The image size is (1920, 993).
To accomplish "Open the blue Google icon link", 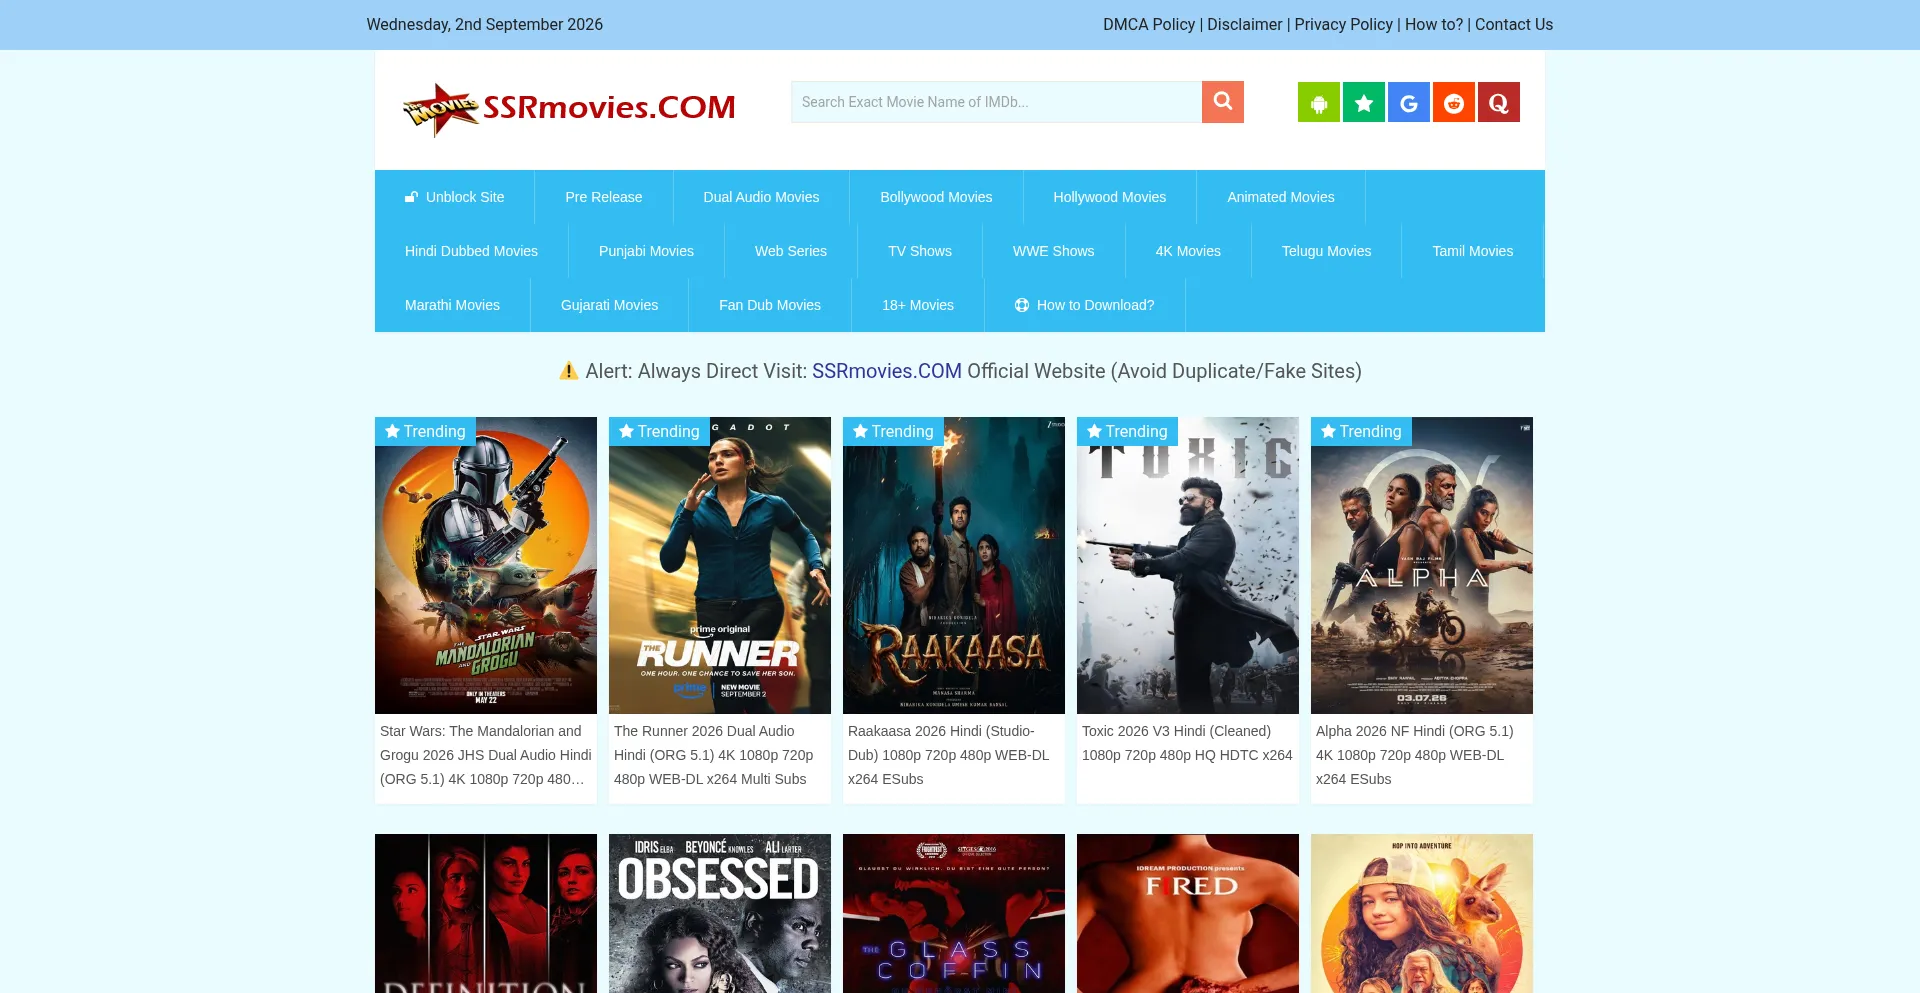I will point(1409,102).
